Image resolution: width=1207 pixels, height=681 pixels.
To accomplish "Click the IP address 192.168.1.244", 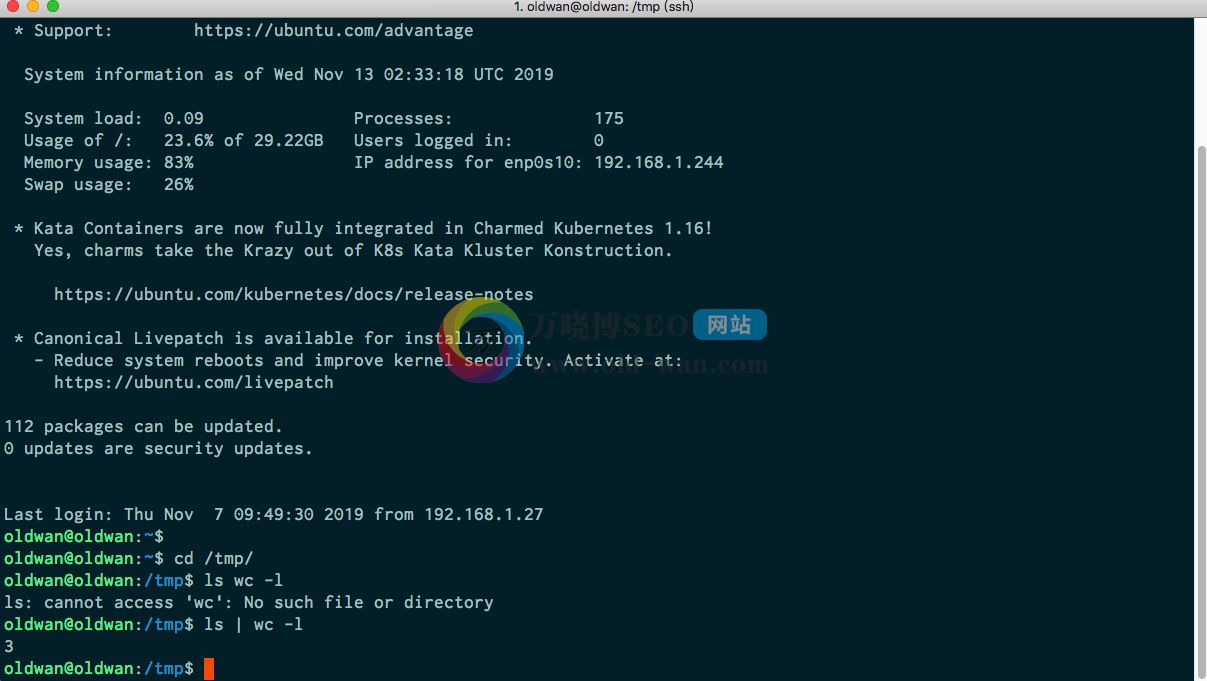I will coord(659,163).
